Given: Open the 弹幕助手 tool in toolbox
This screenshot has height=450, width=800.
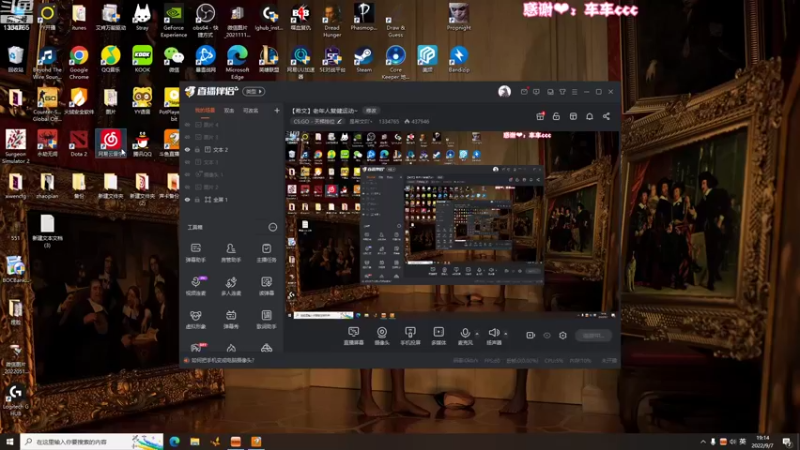Looking at the screenshot, I should (x=195, y=253).
